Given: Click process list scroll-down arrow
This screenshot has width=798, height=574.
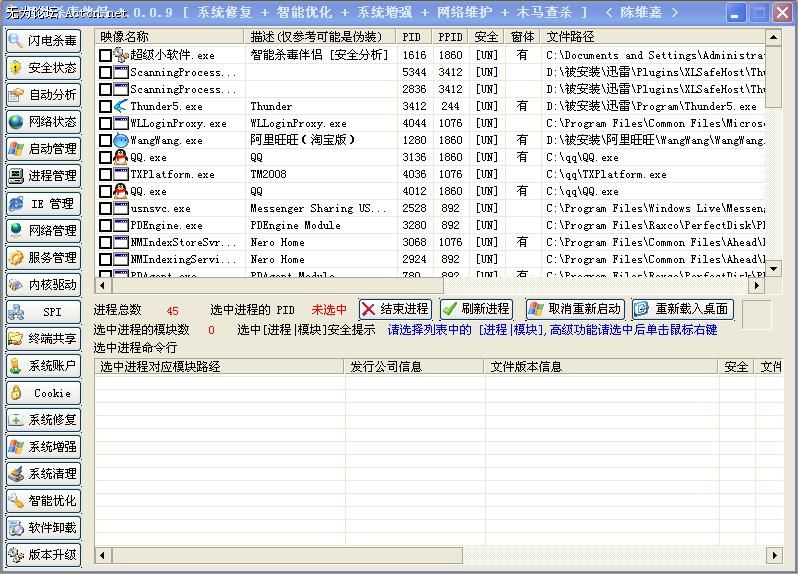Looking at the screenshot, I should click(773, 268).
